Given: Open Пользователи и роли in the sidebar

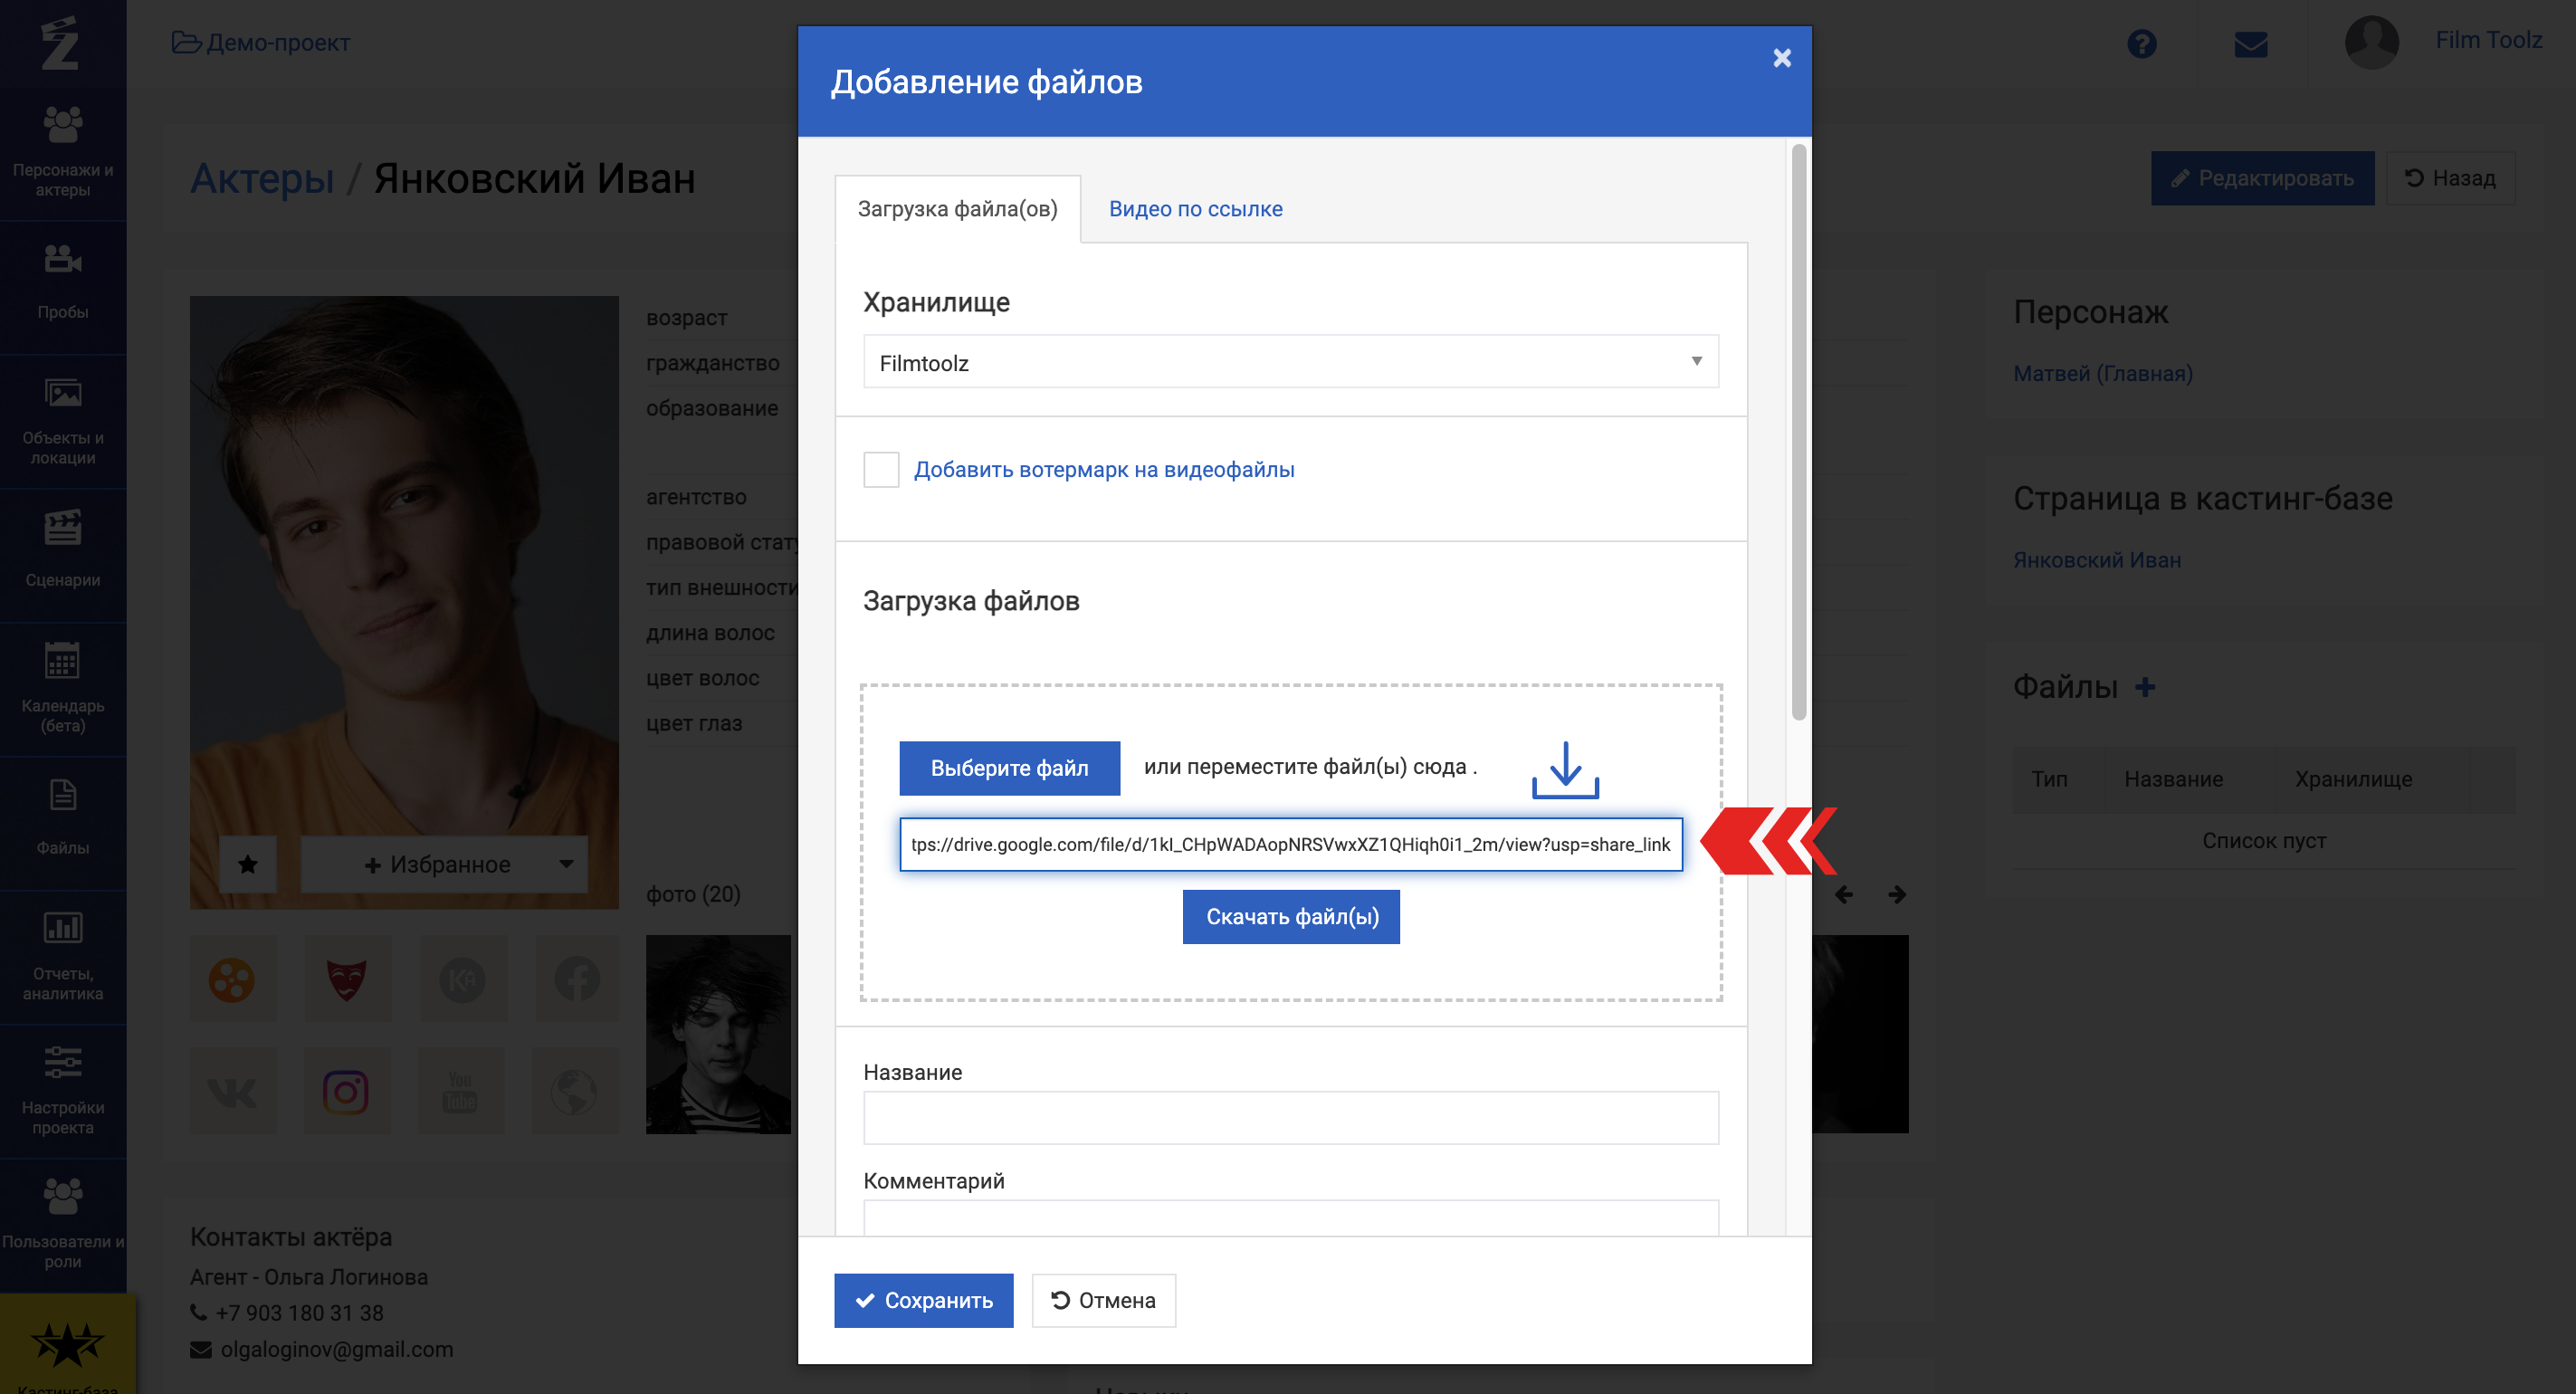Looking at the screenshot, I should click(63, 1224).
